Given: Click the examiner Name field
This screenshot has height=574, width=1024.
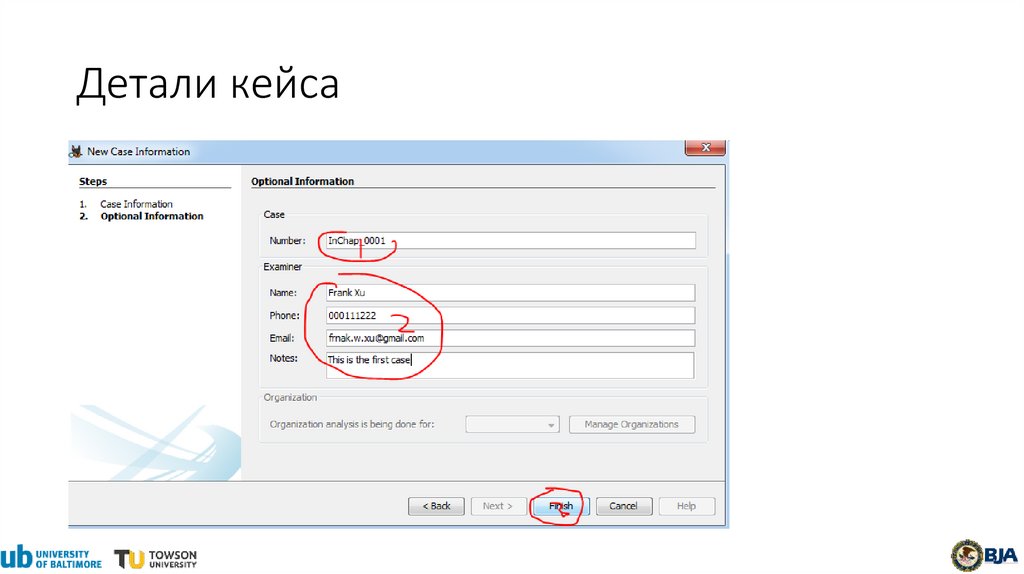Looking at the screenshot, I should coord(511,293).
